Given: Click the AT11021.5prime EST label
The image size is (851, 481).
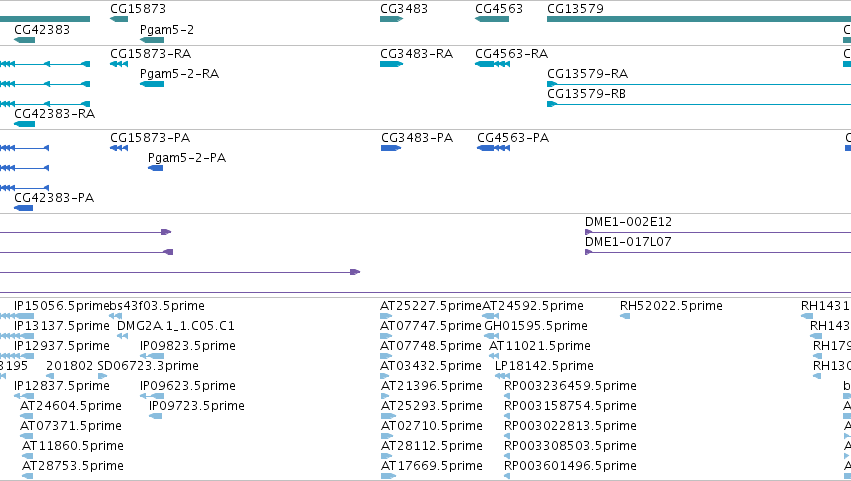Looking at the screenshot, I should pos(540,346).
